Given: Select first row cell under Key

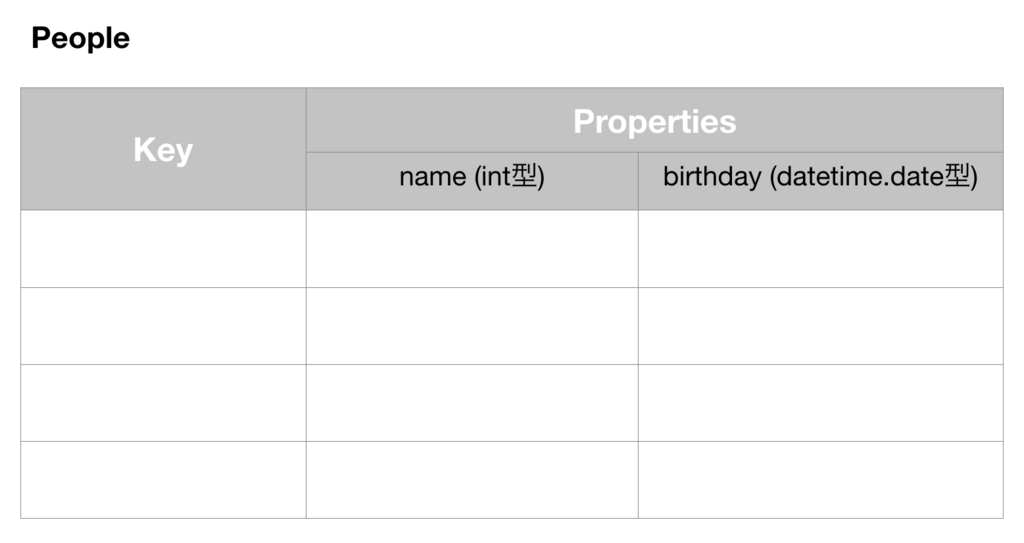Looking at the screenshot, I should pyautogui.click(x=163, y=249).
